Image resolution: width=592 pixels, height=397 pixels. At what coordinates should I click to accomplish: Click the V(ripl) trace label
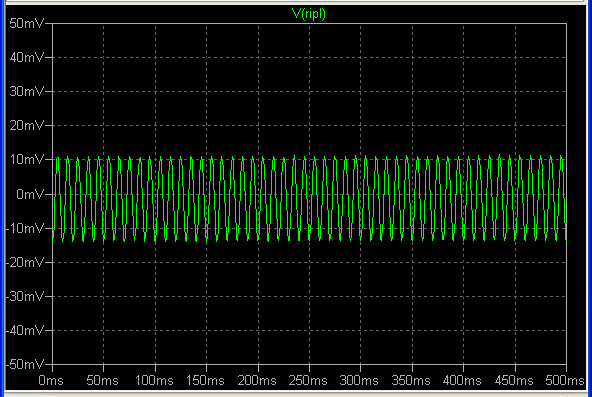(x=308, y=14)
